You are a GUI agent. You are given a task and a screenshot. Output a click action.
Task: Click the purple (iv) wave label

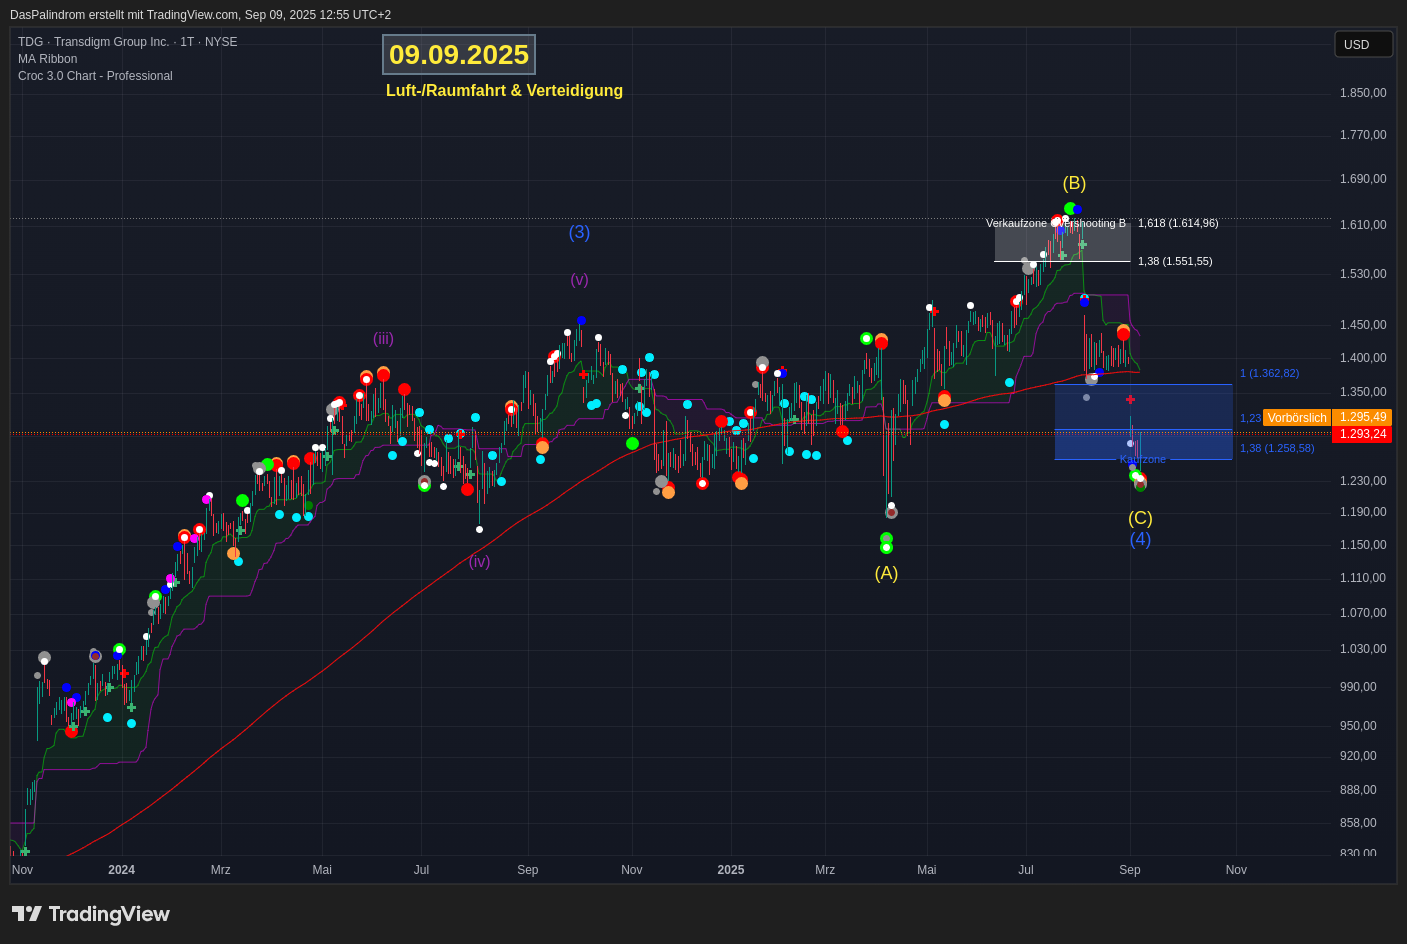point(479,562)
